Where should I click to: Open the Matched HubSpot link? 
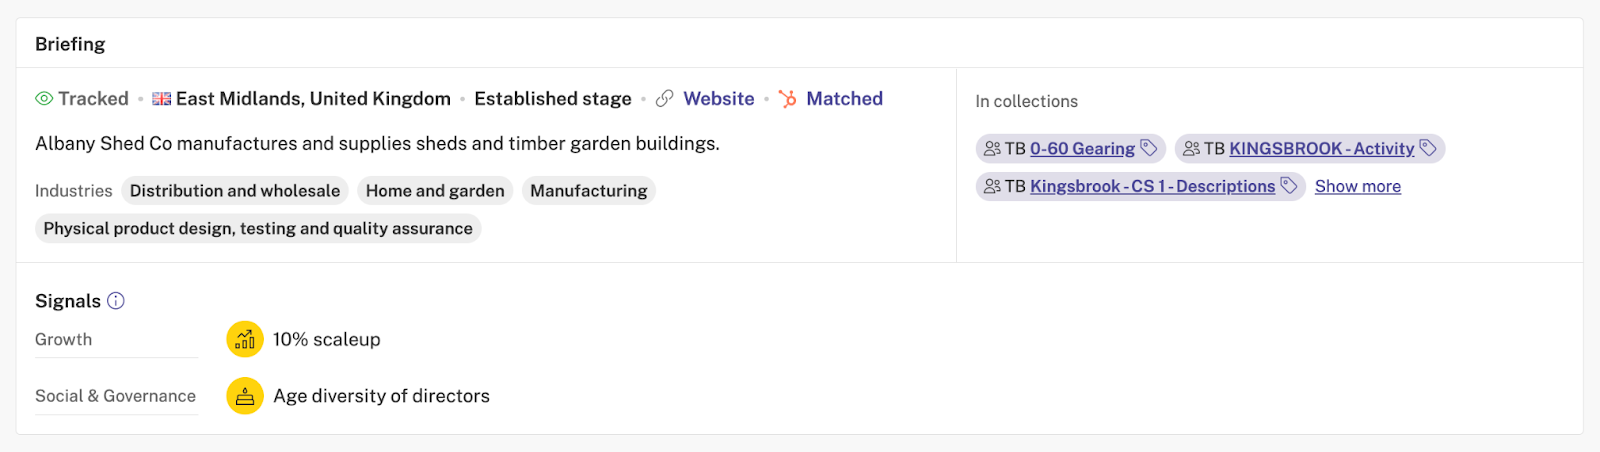pos(844,99)
